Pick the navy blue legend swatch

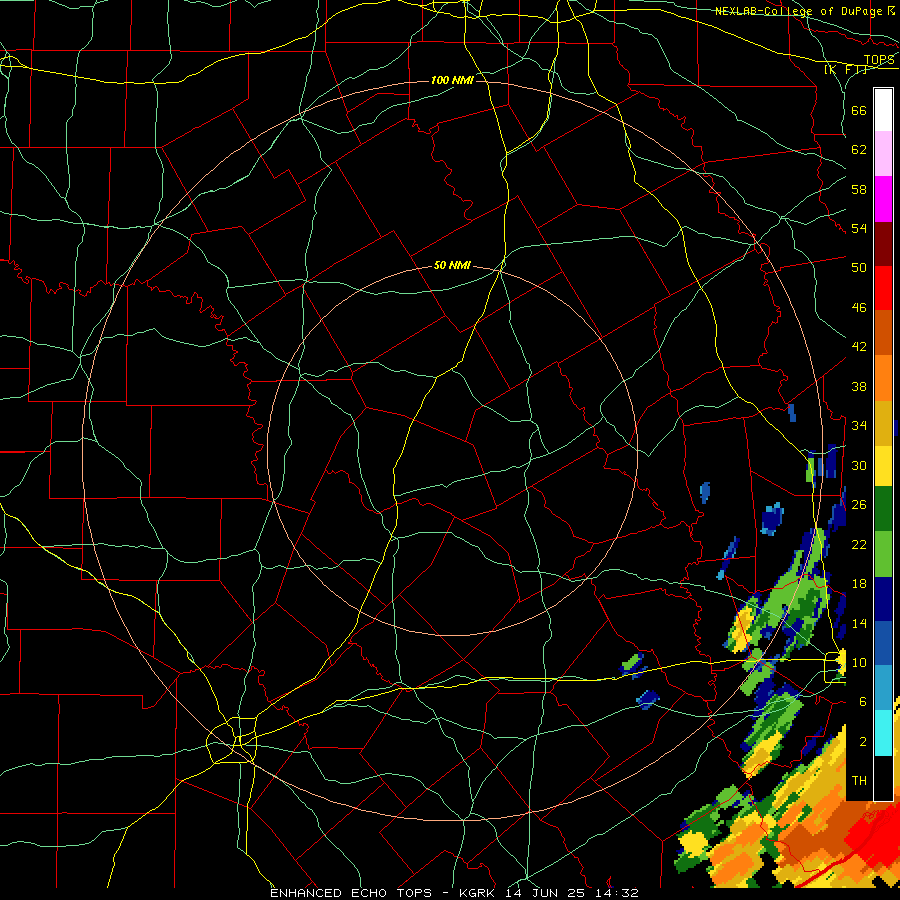(883, 599)
